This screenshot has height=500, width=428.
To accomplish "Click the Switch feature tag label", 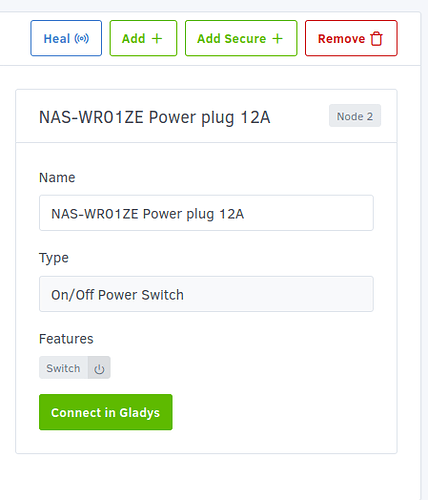I will (x=63, y=368).
